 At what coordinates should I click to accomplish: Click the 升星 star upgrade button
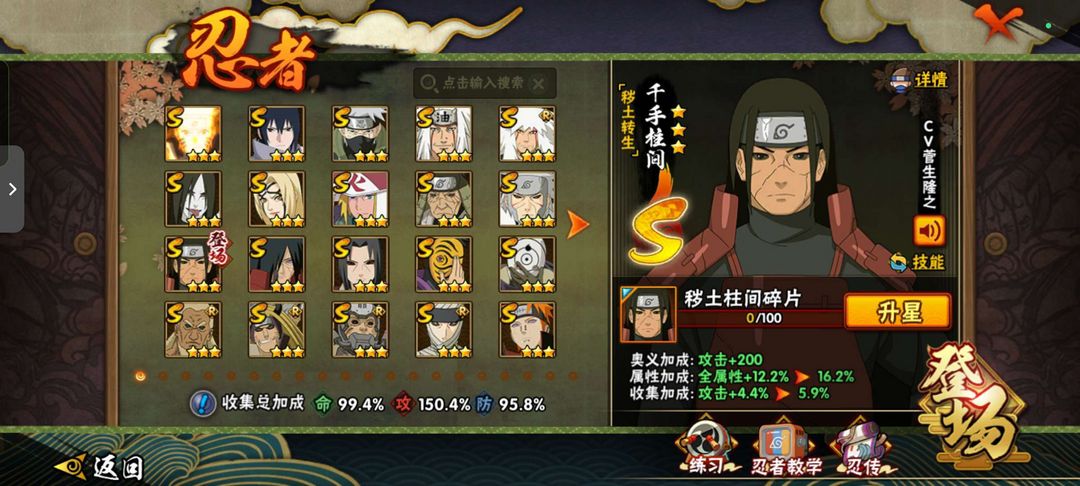[x=897, y=313]
